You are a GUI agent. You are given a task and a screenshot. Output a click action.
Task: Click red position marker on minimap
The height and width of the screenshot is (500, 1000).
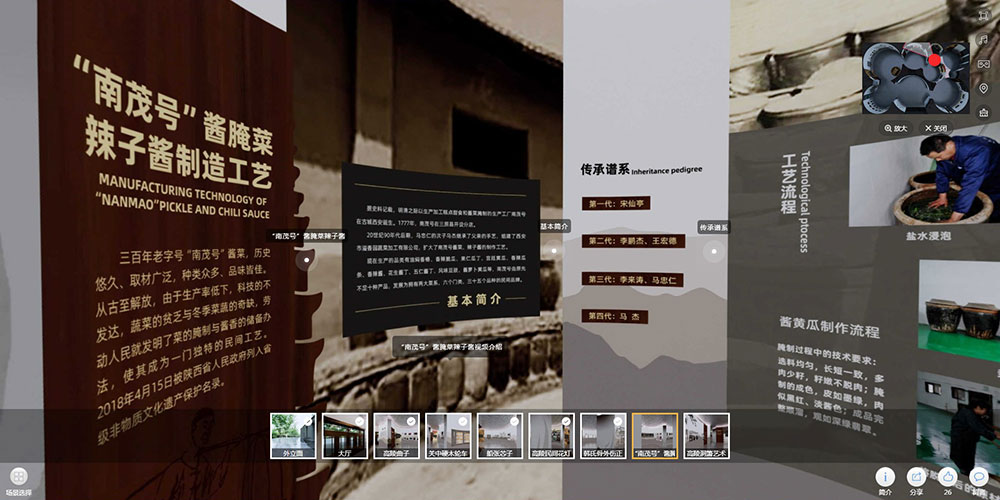[x=935, y=60]
